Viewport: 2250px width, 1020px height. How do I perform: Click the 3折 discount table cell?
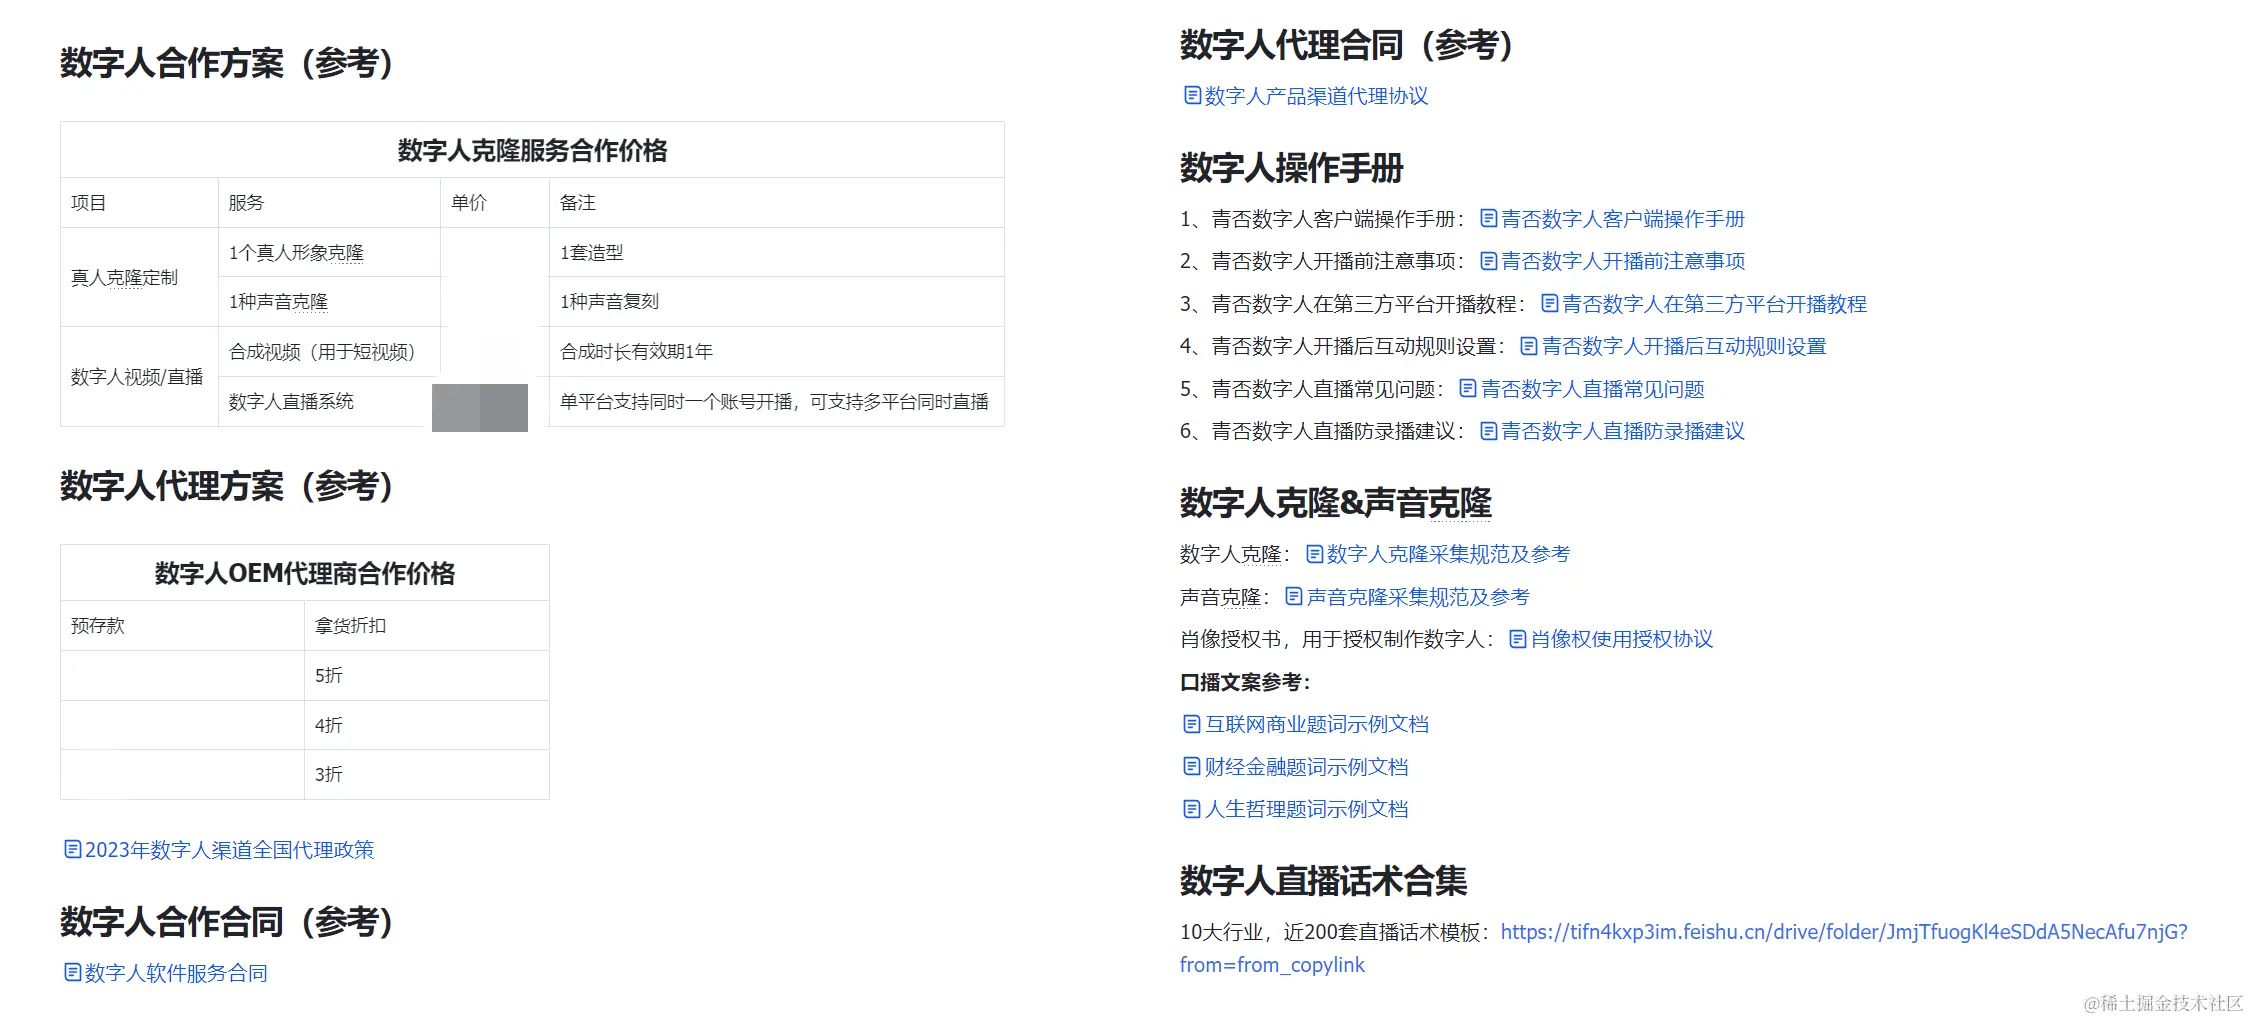click(x=427, y=774)
